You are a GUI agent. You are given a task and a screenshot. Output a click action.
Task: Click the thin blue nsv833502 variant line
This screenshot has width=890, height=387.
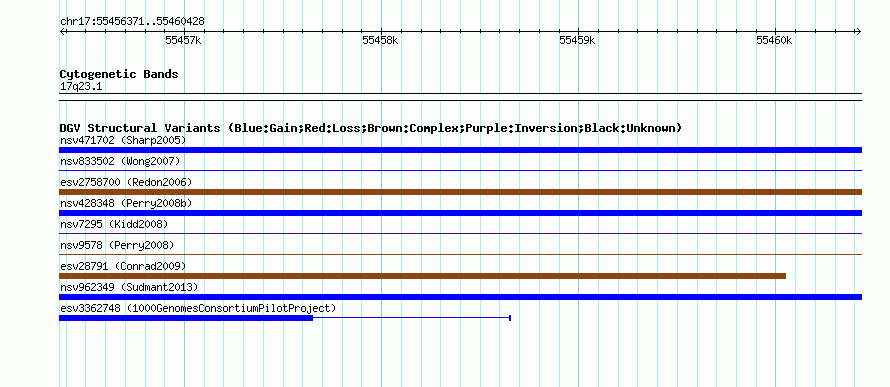(460, 170)
